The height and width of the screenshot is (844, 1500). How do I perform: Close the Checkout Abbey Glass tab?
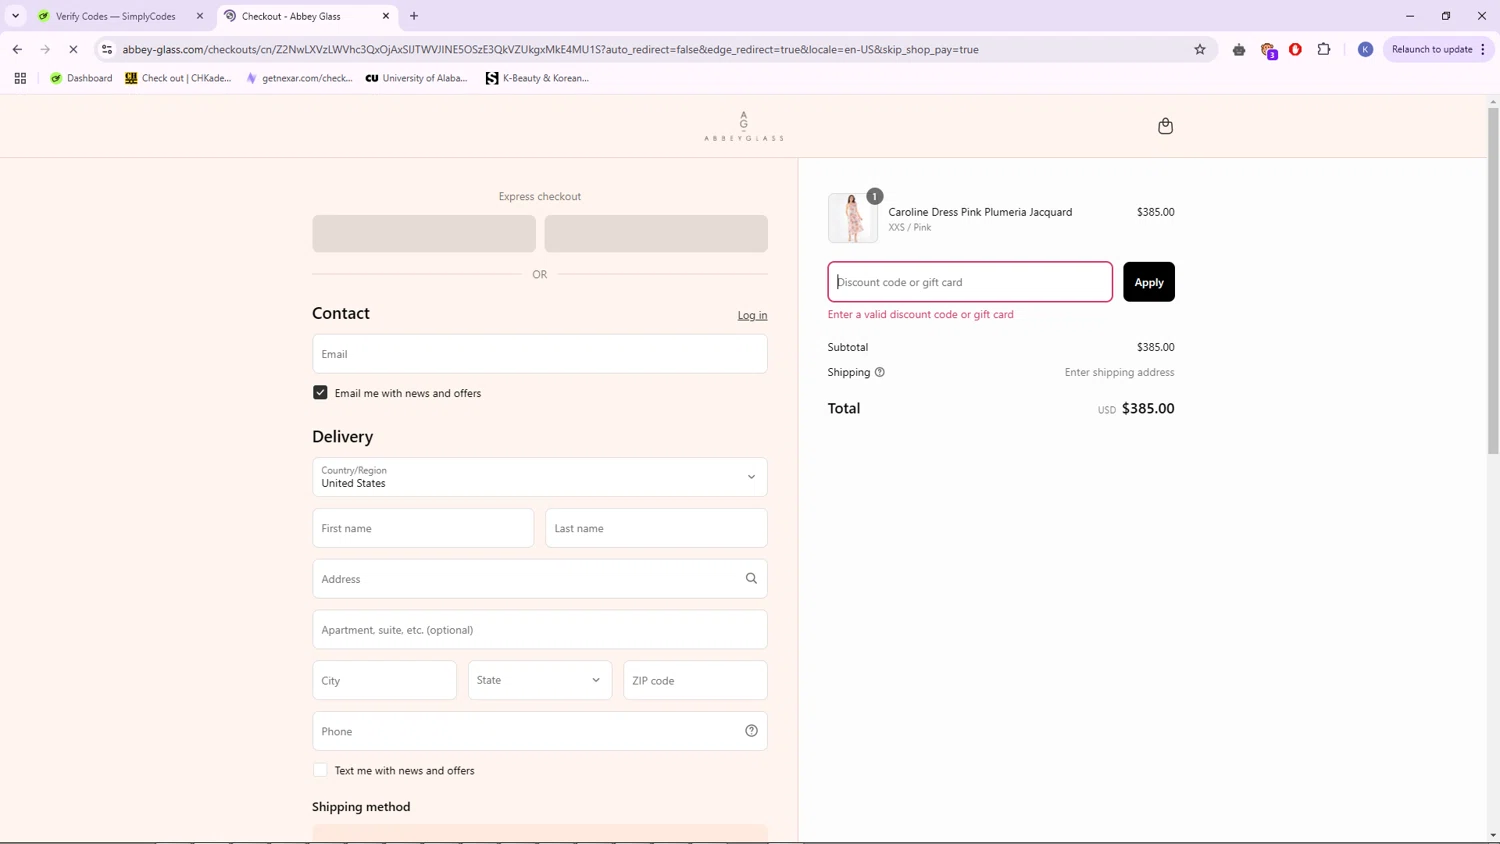[x=386, y=16]
